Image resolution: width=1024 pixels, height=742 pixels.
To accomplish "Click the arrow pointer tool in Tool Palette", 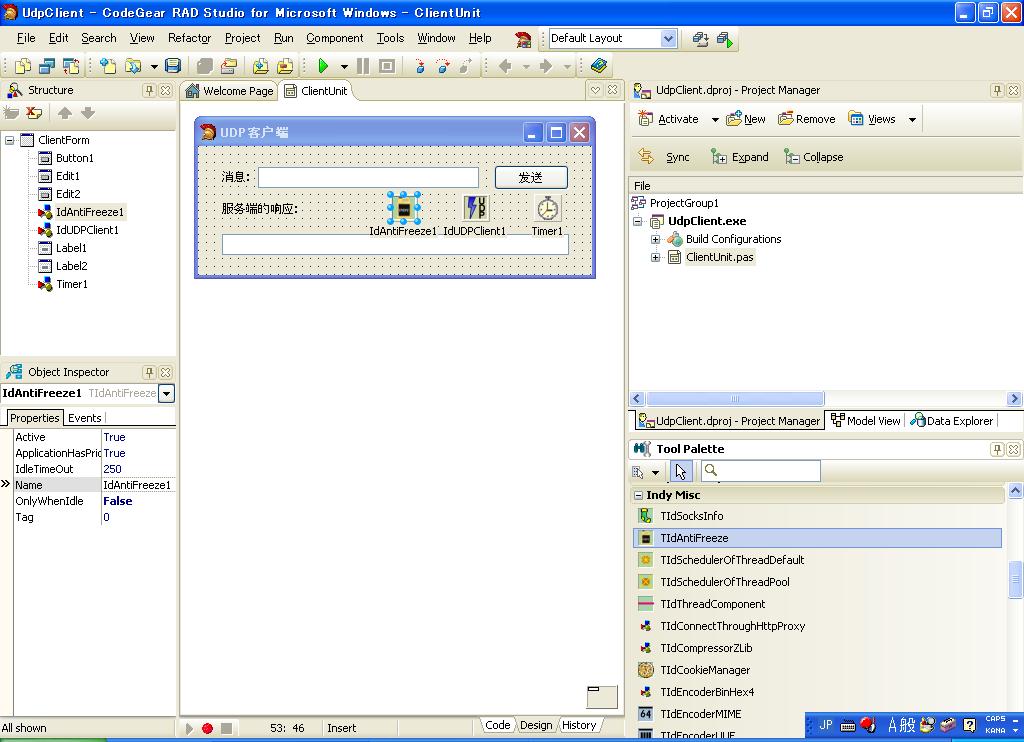I will pyautogui.click(x=681, y=472).
